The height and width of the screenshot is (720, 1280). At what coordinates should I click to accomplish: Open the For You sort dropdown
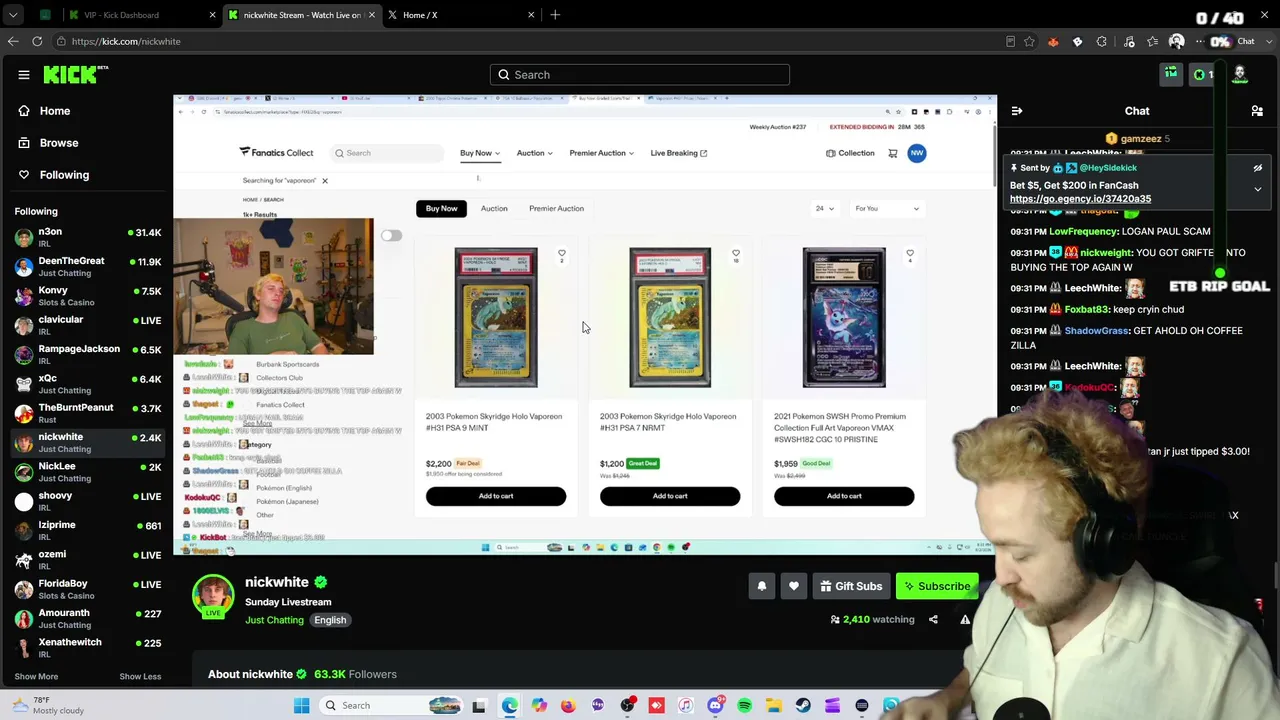[x=886, y=209]
